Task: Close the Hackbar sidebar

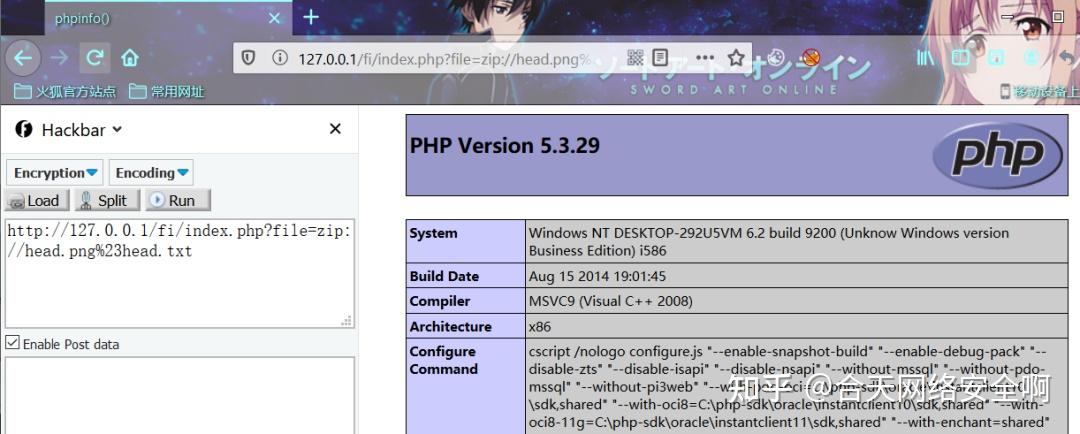Action: (x=335, y=129)
